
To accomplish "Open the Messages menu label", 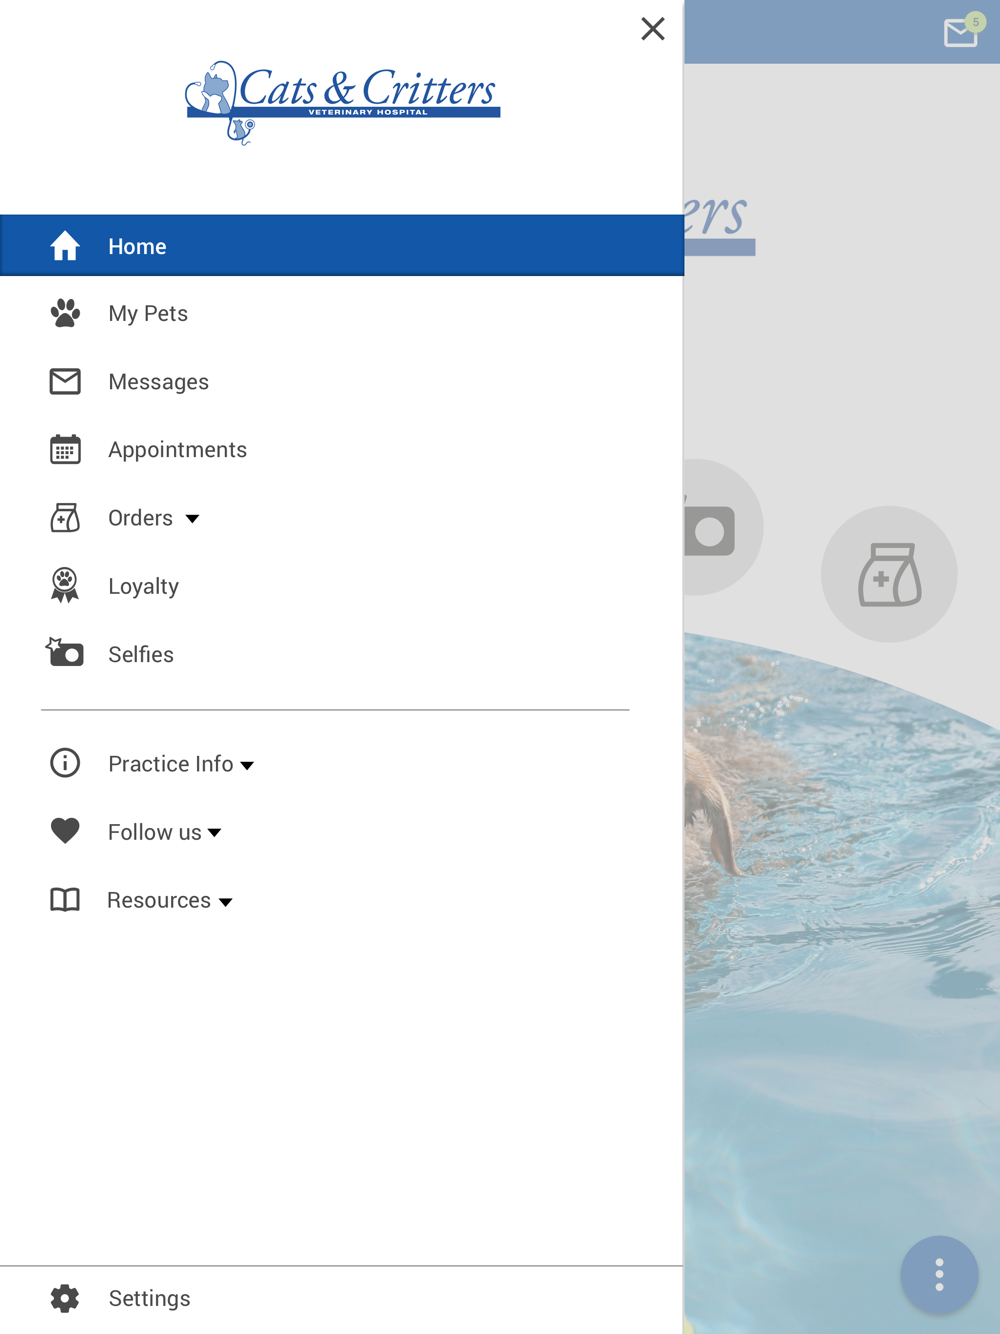I will 158,382.
